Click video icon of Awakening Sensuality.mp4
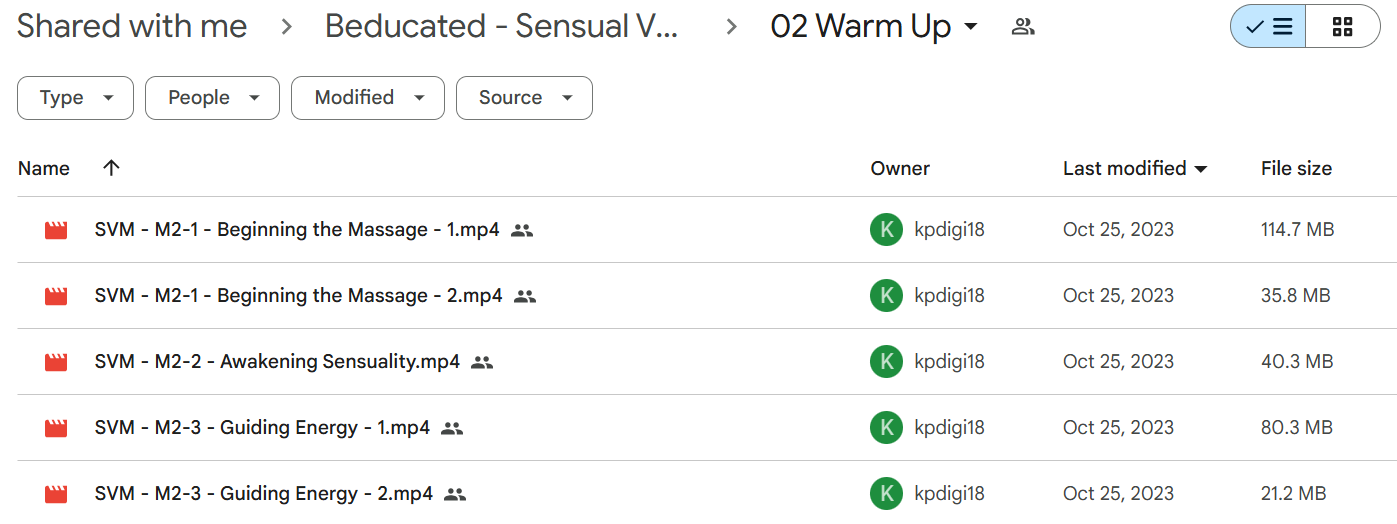Viewport: 1397px width, 524px height. point(56,362)
